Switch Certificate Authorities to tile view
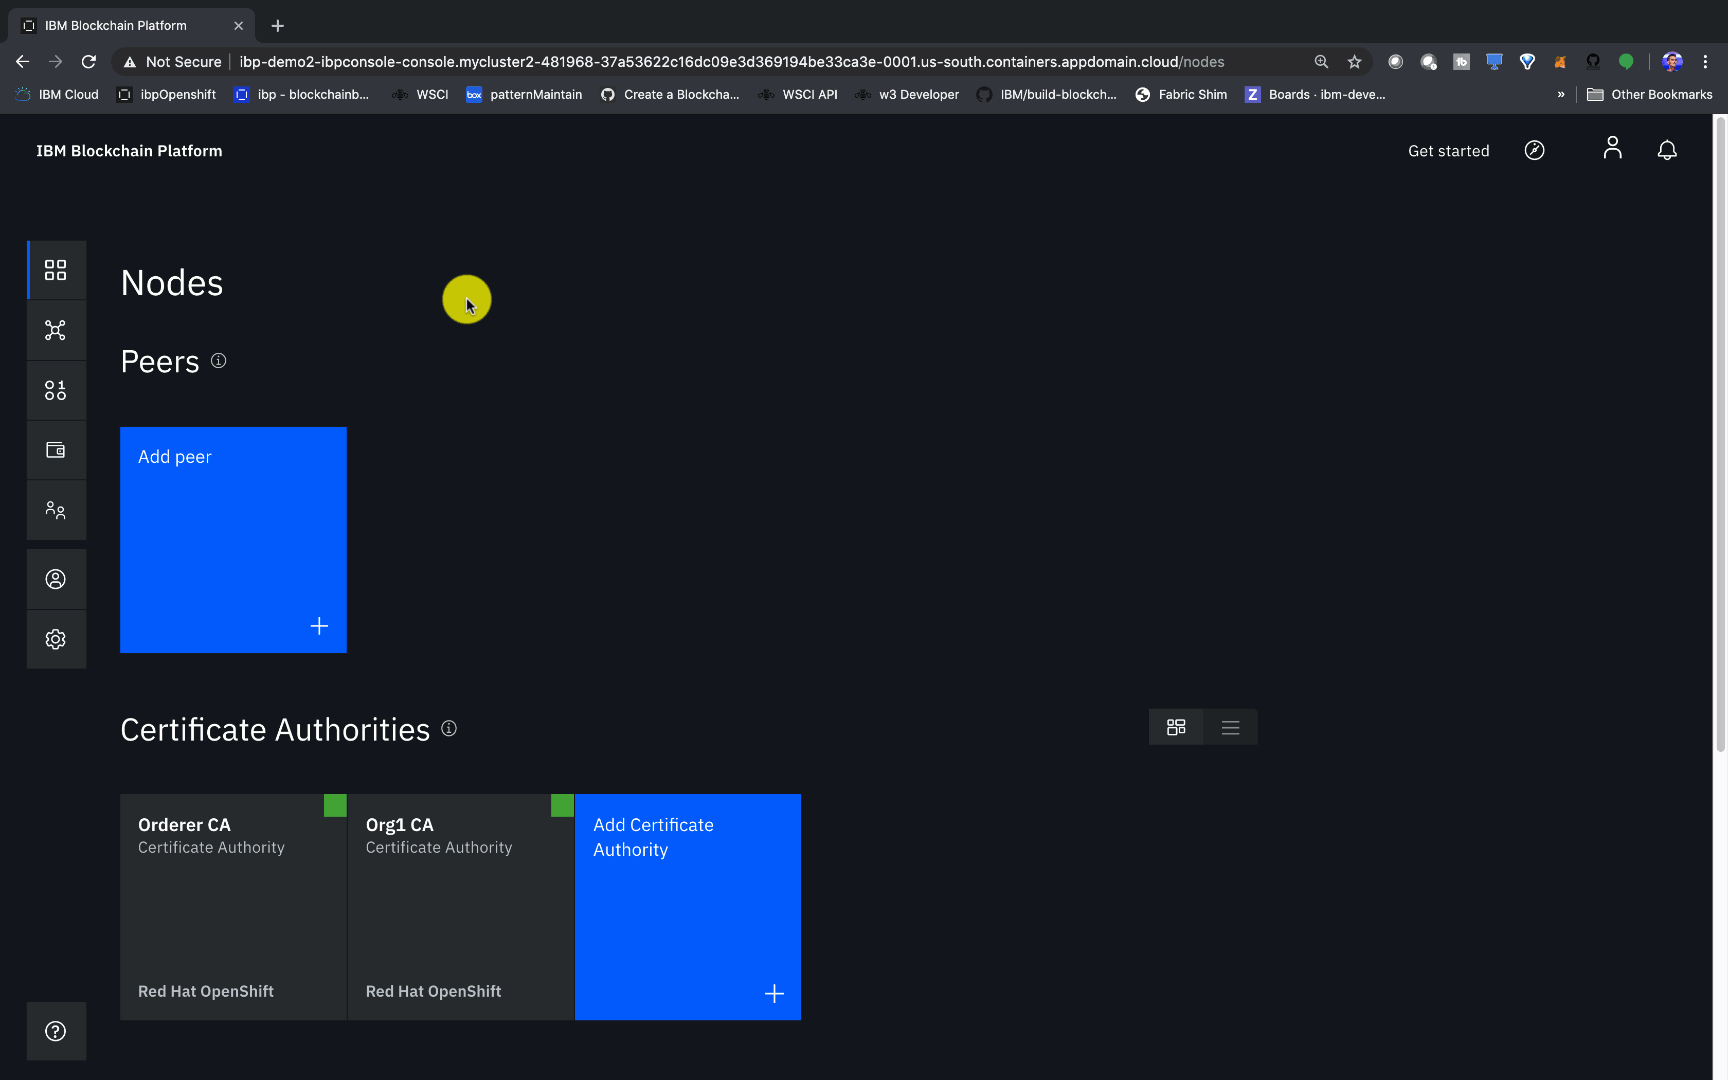1728x1080 pixels. [1176, 727]
